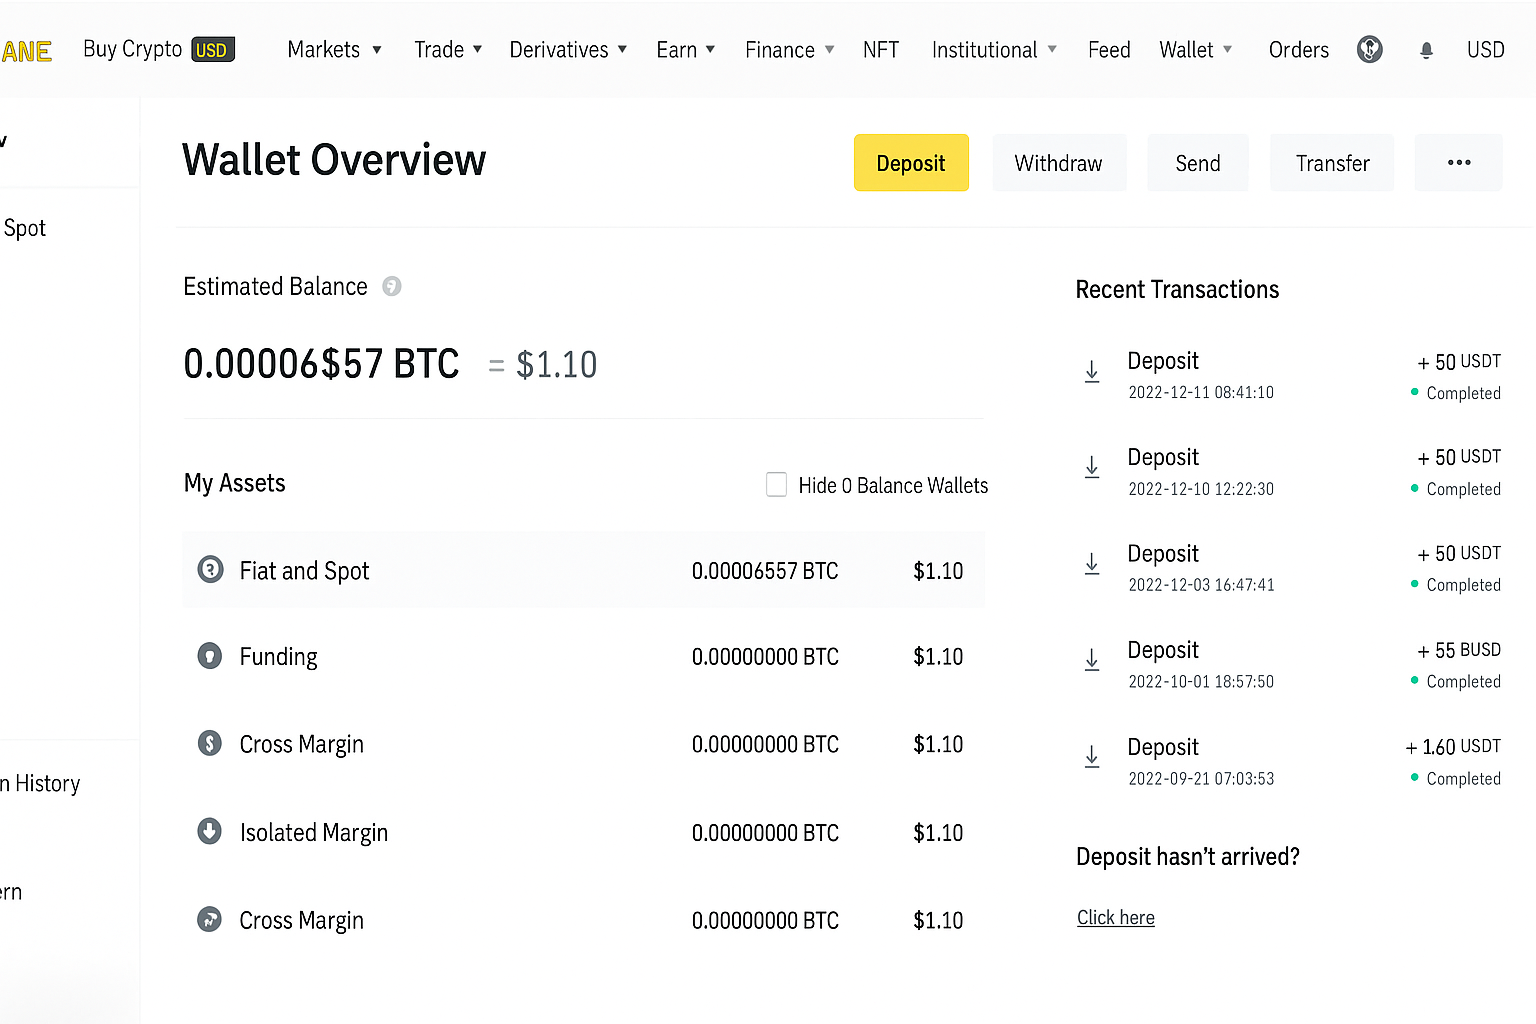Click the Isolated Margin wallet icon

210,832
